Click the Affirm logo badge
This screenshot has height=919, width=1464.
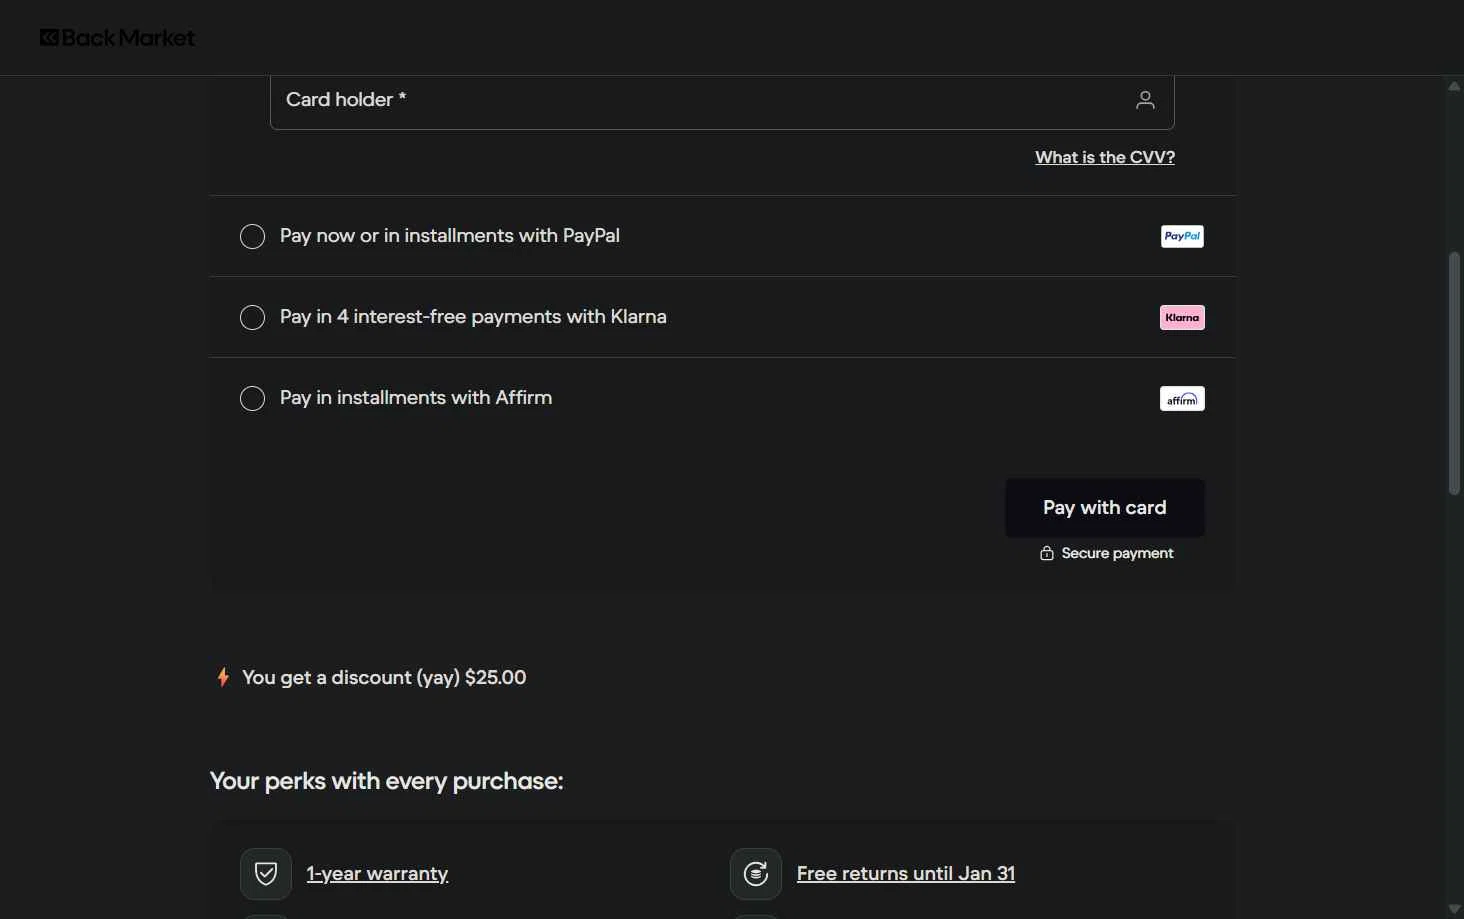(x=1182, y=398)
